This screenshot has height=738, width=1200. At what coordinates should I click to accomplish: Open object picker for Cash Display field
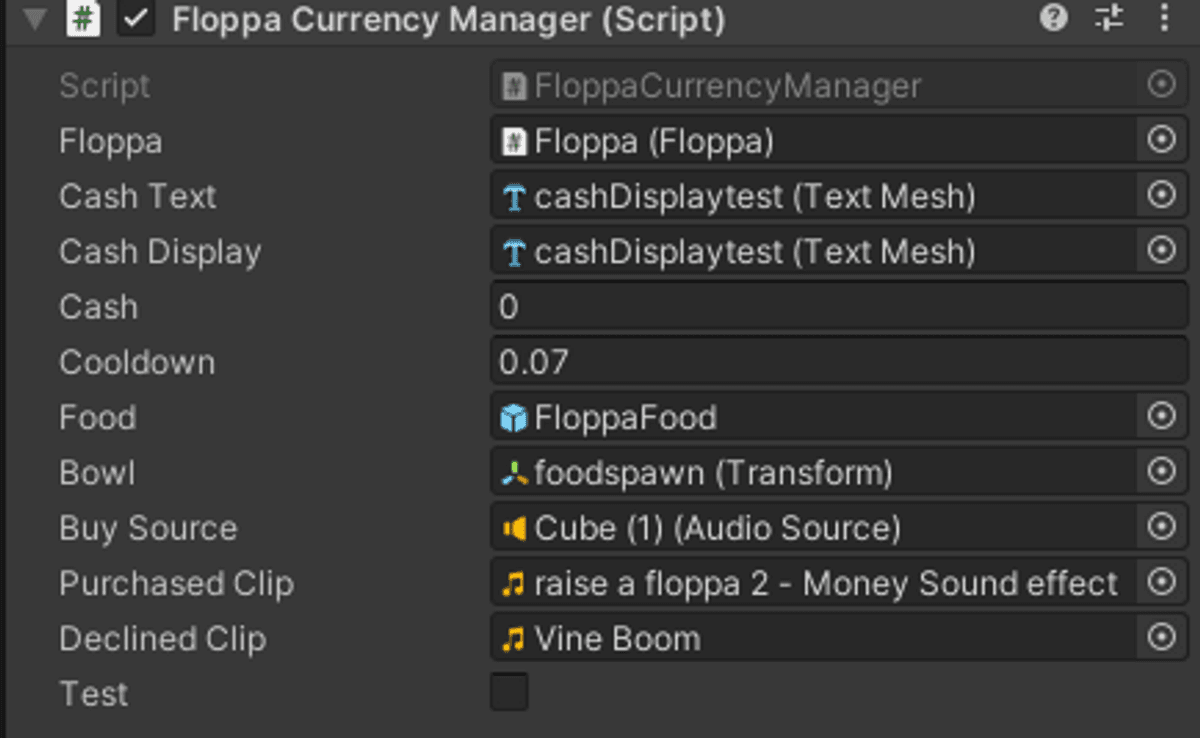point(1161,251)
